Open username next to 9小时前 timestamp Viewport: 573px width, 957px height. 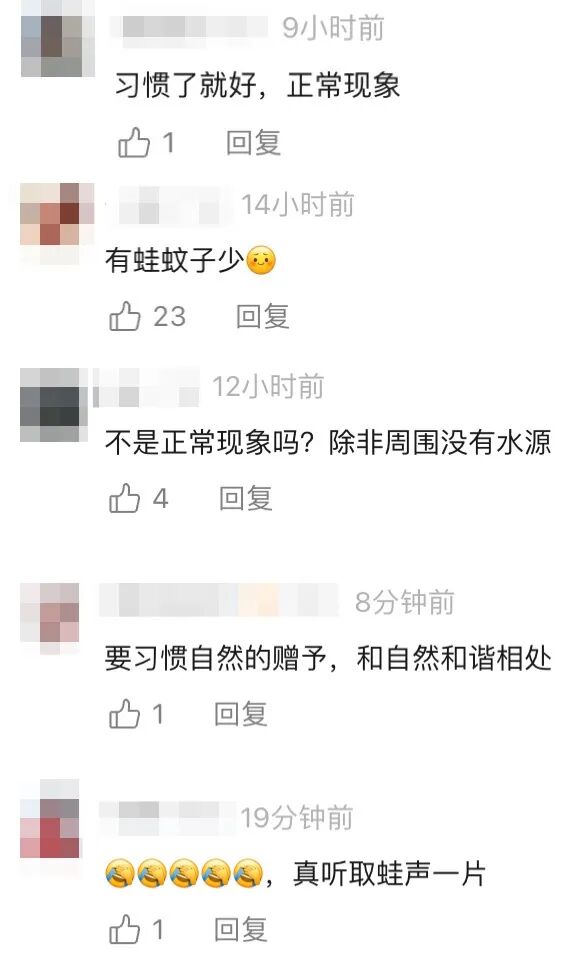point(189,29)
